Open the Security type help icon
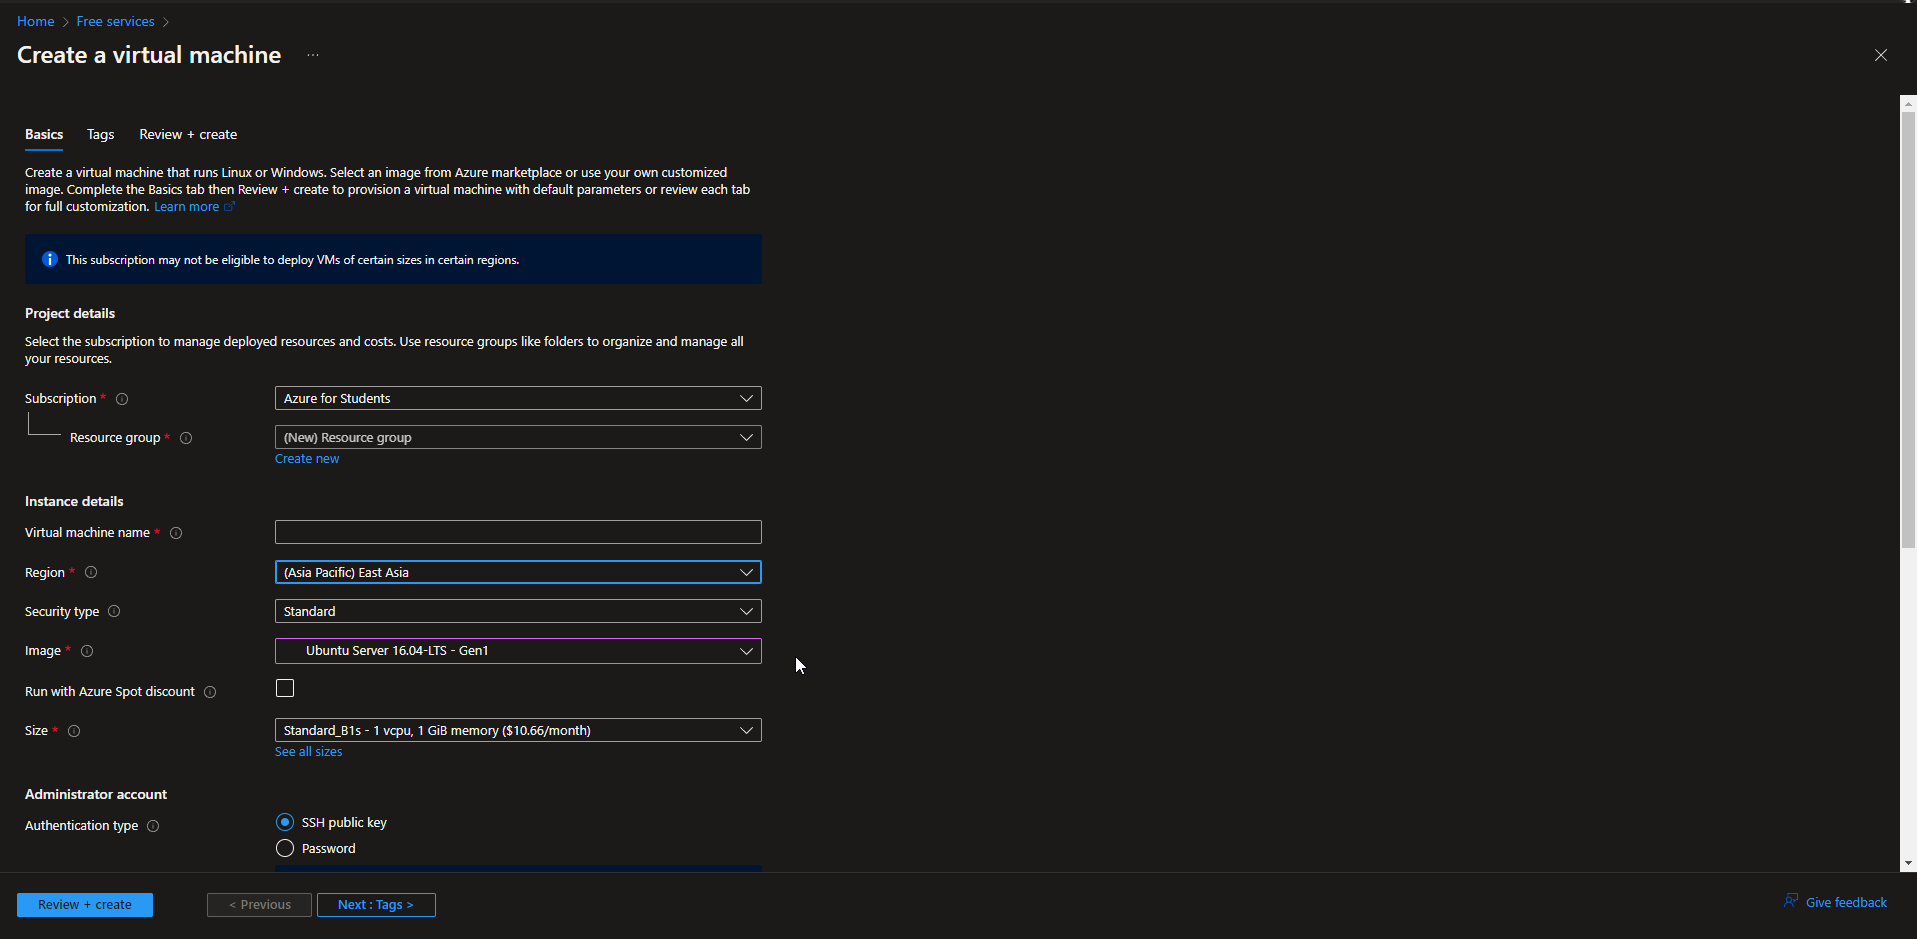Viewport: 1917px width, 939px height. coord(114,611)
